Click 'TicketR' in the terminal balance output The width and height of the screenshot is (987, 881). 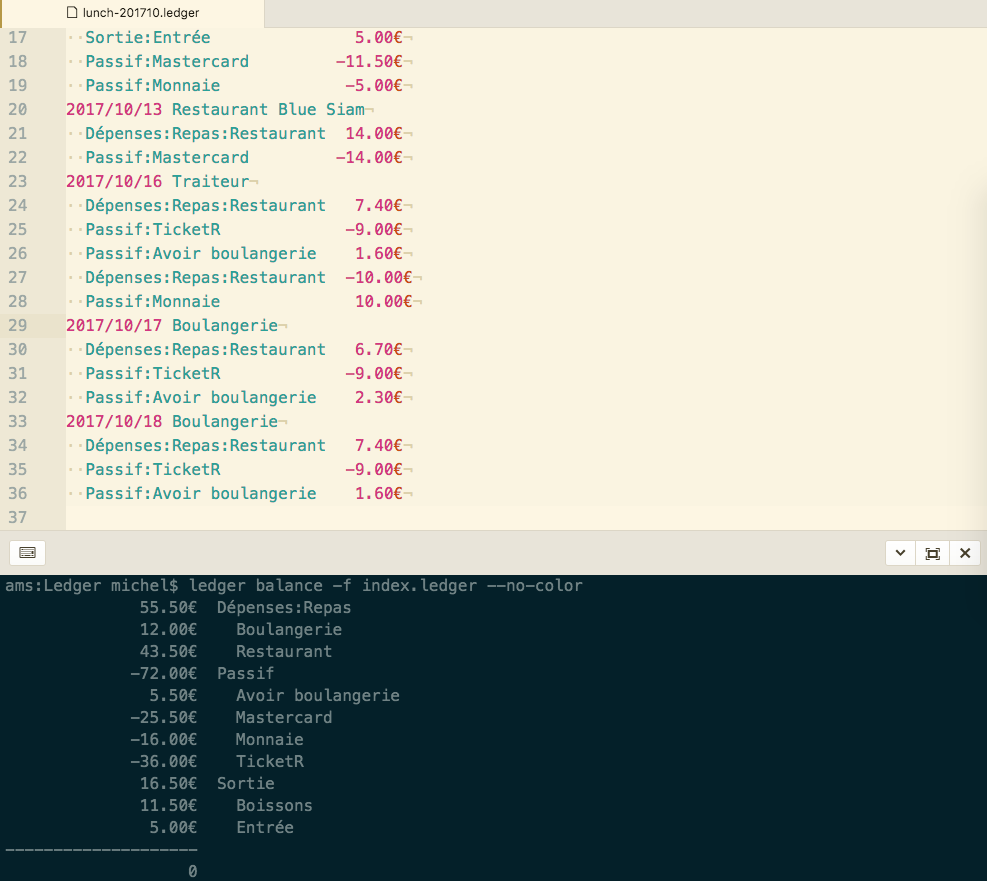270,761
